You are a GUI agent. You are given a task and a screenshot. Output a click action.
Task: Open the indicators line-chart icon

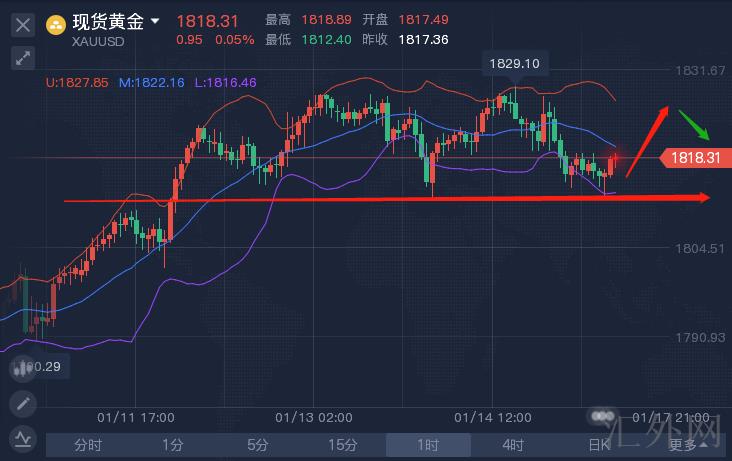tap(23, 438)
